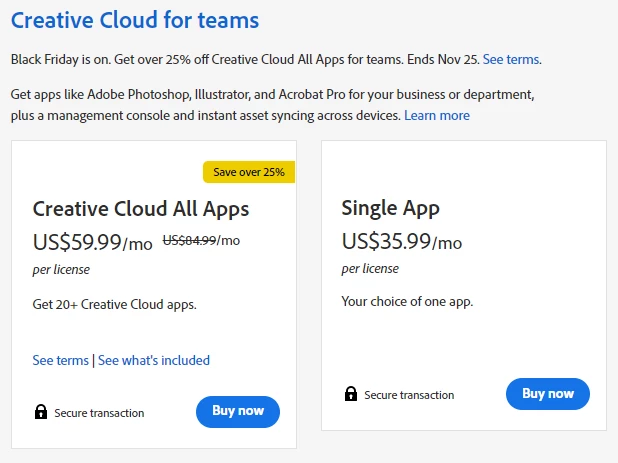Open See terms inside the All Apps card
The height and width of the screenshot is (463, 618).
click(61, 360)
